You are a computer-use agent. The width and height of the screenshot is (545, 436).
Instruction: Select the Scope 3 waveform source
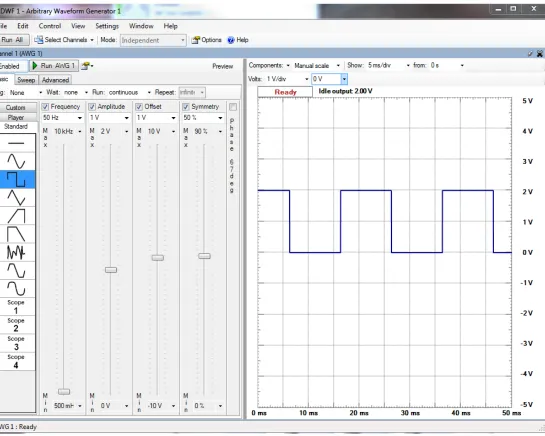(x=16, y=343)
